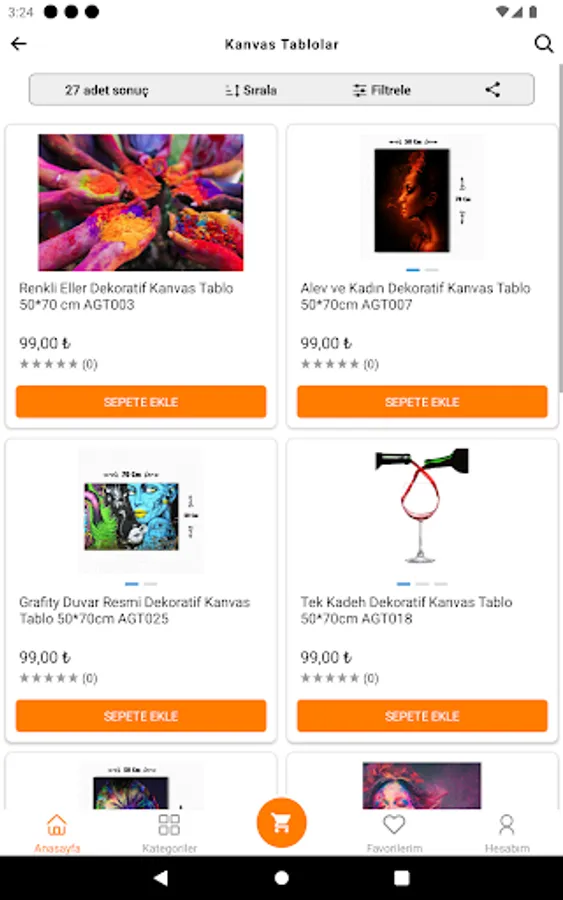
Task: Tap the share icon in the filter bar
Action: (492, 90)
